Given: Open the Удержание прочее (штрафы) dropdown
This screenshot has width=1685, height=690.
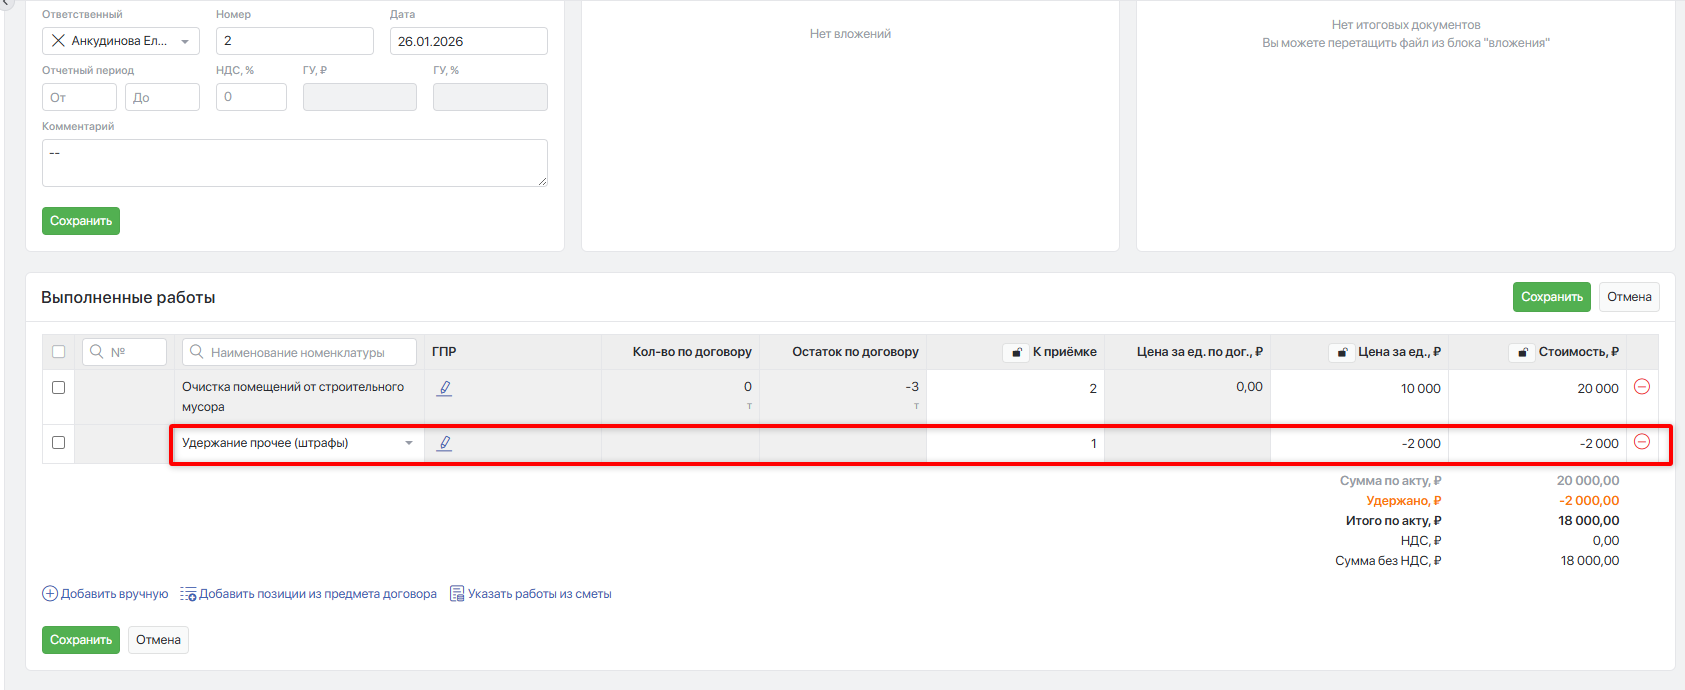Looking at the screenshot, I should pyautogui.click(x=408, y=443).
